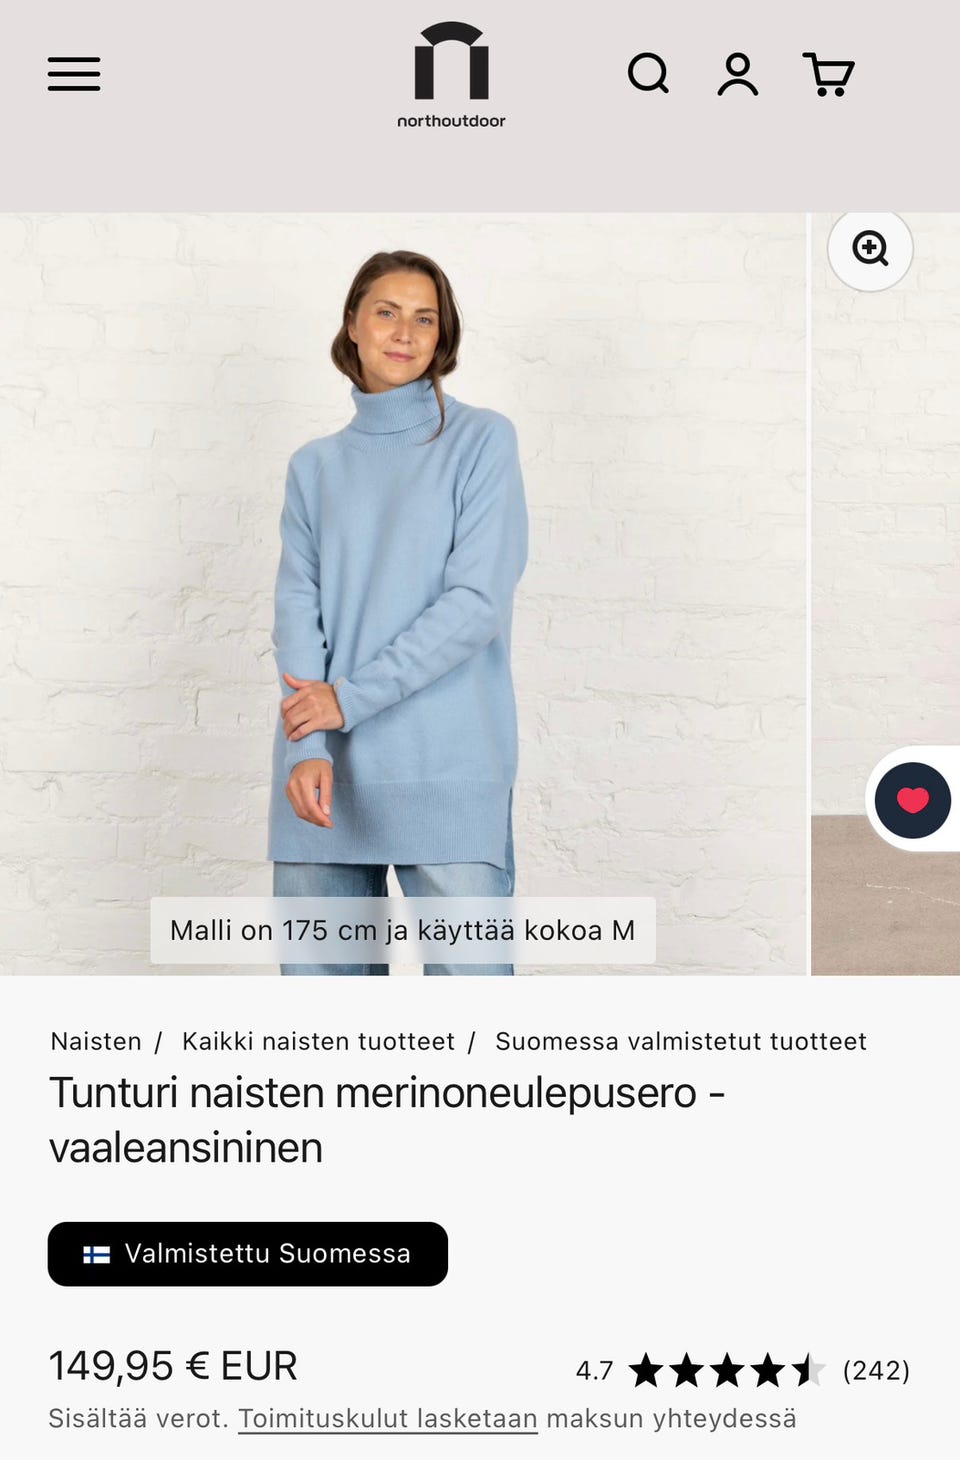The height and width of the screenshot is (1460, 960).
Task: Zoom product image with magnifier plus icon
Action: 870,248
